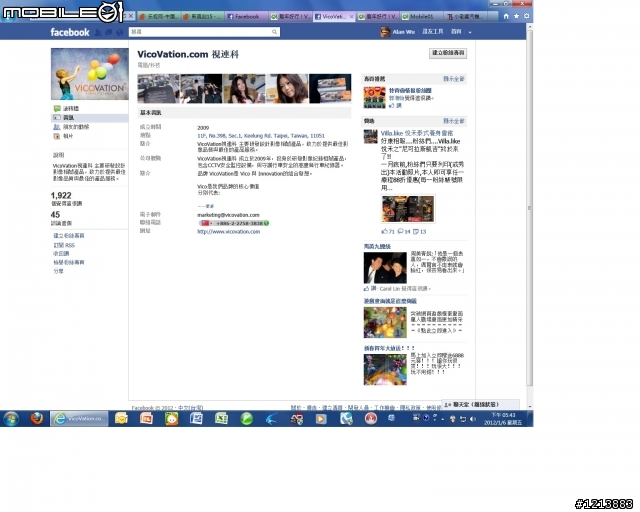The image size is (640, 512).
Task: Open Find Friends link in header
Action: (433, 32)
